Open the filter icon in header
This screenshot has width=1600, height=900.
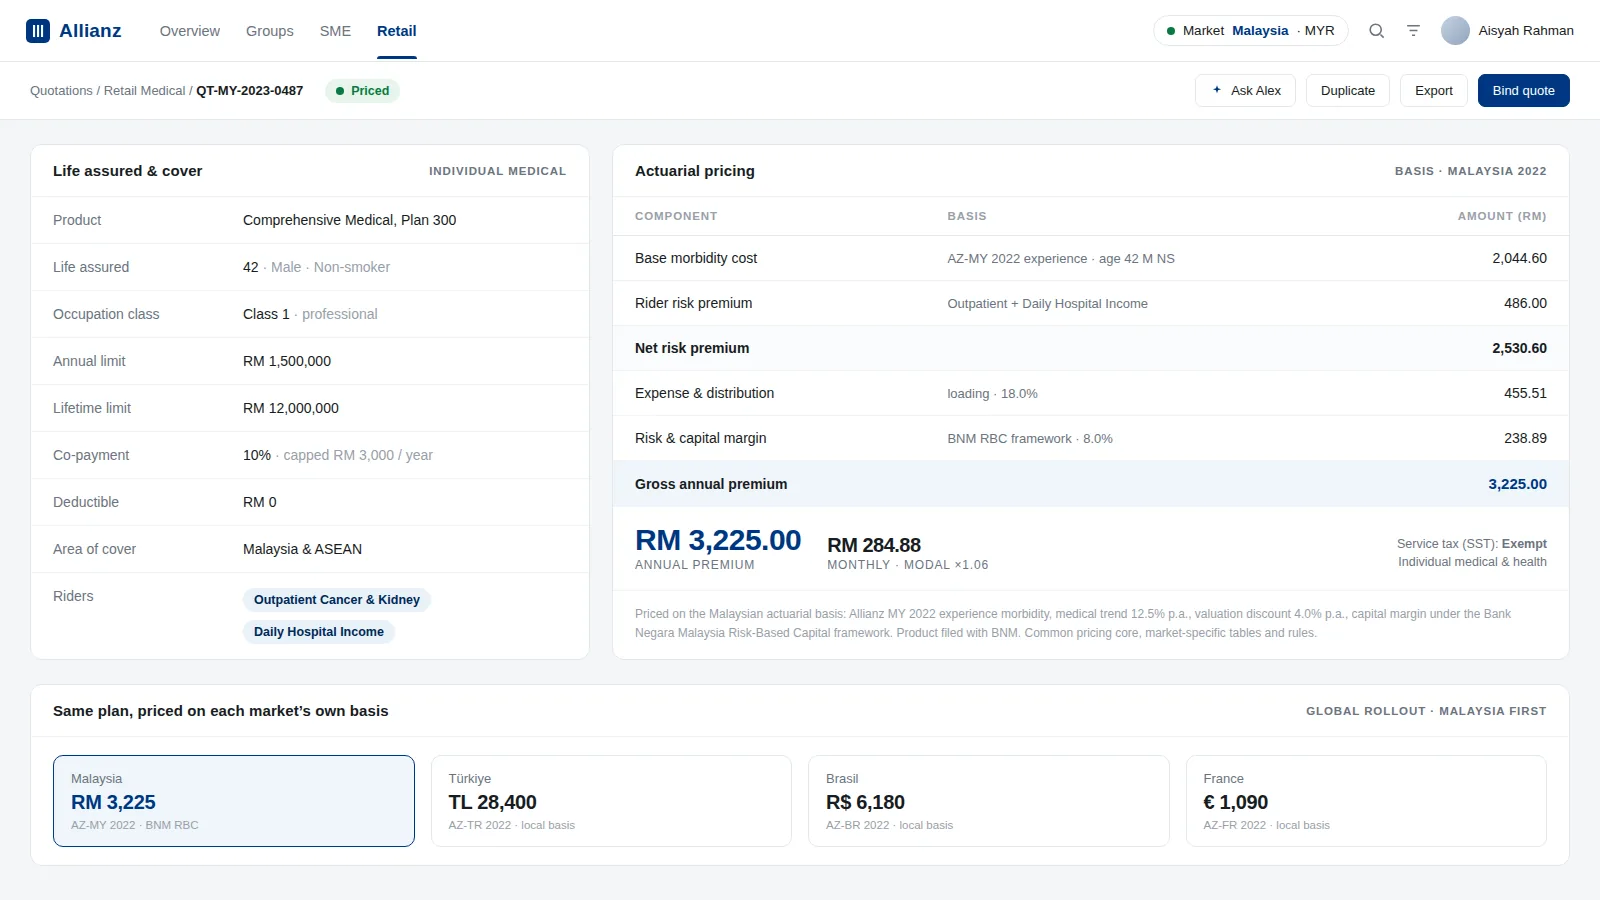coord(1413,31)
